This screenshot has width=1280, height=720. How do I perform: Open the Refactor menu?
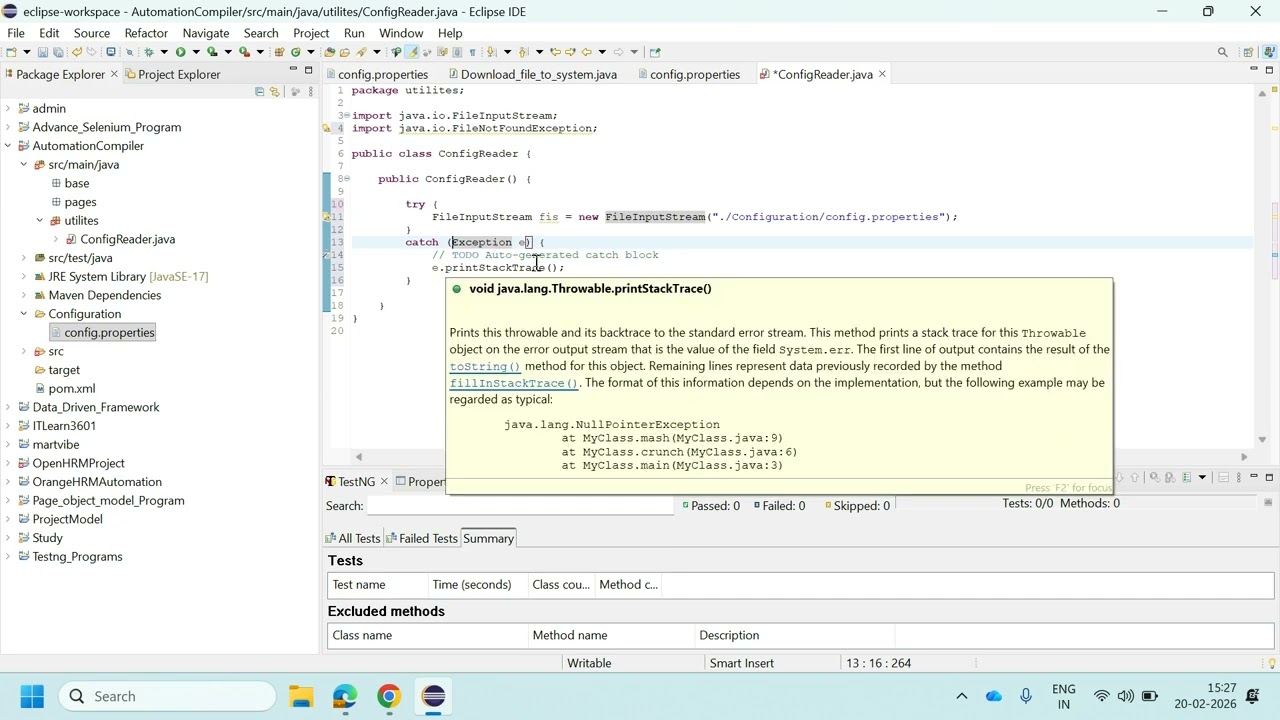(146, 33)
